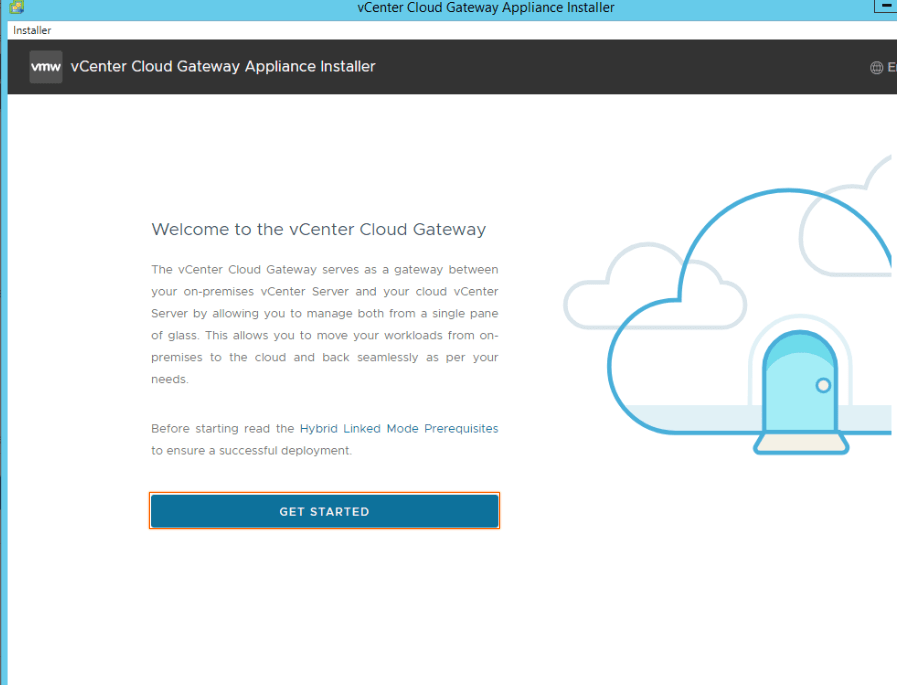
Task: Click the round door knob
Action: [x=823, y=385]
